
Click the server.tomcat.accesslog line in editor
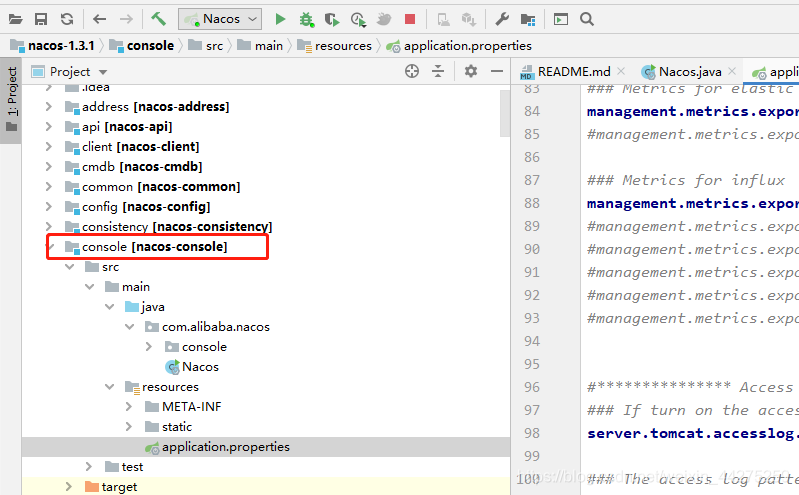[x=693, y=433]
